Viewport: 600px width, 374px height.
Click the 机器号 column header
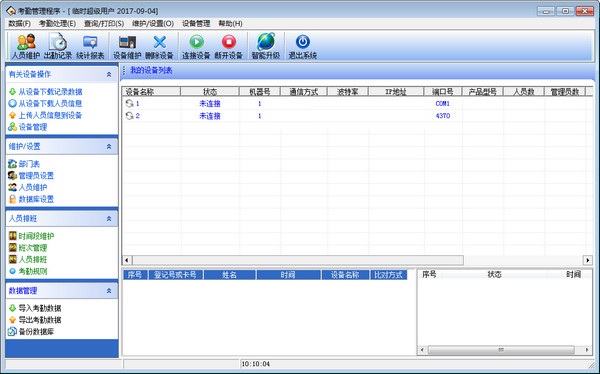(x=260, y=91)
